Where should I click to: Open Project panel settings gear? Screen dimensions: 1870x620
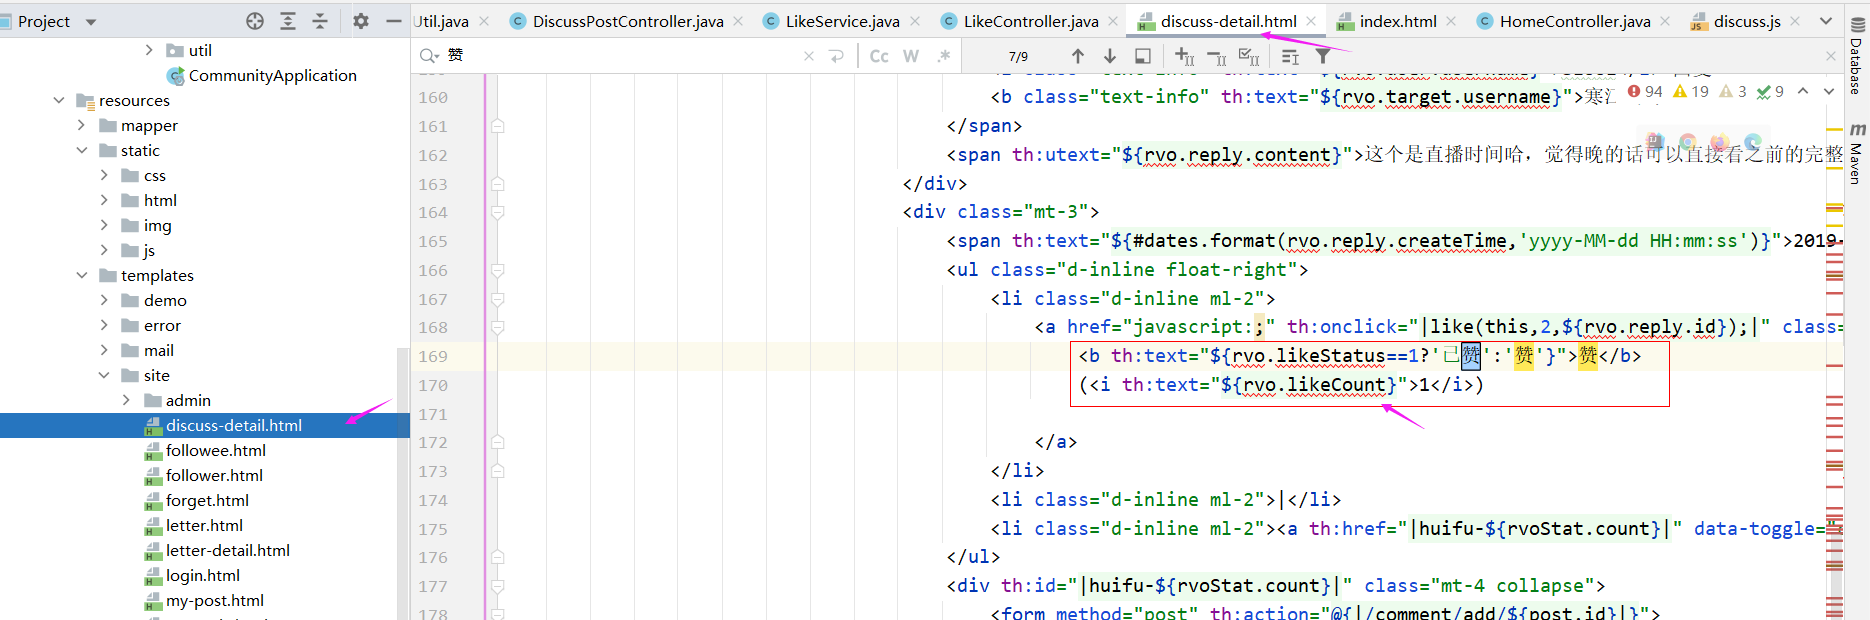(361, 21)
